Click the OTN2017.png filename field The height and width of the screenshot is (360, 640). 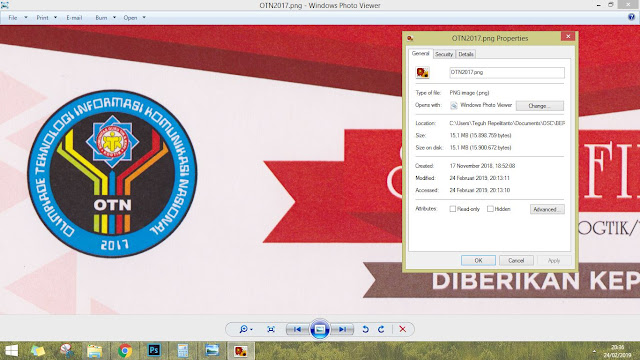507,73
